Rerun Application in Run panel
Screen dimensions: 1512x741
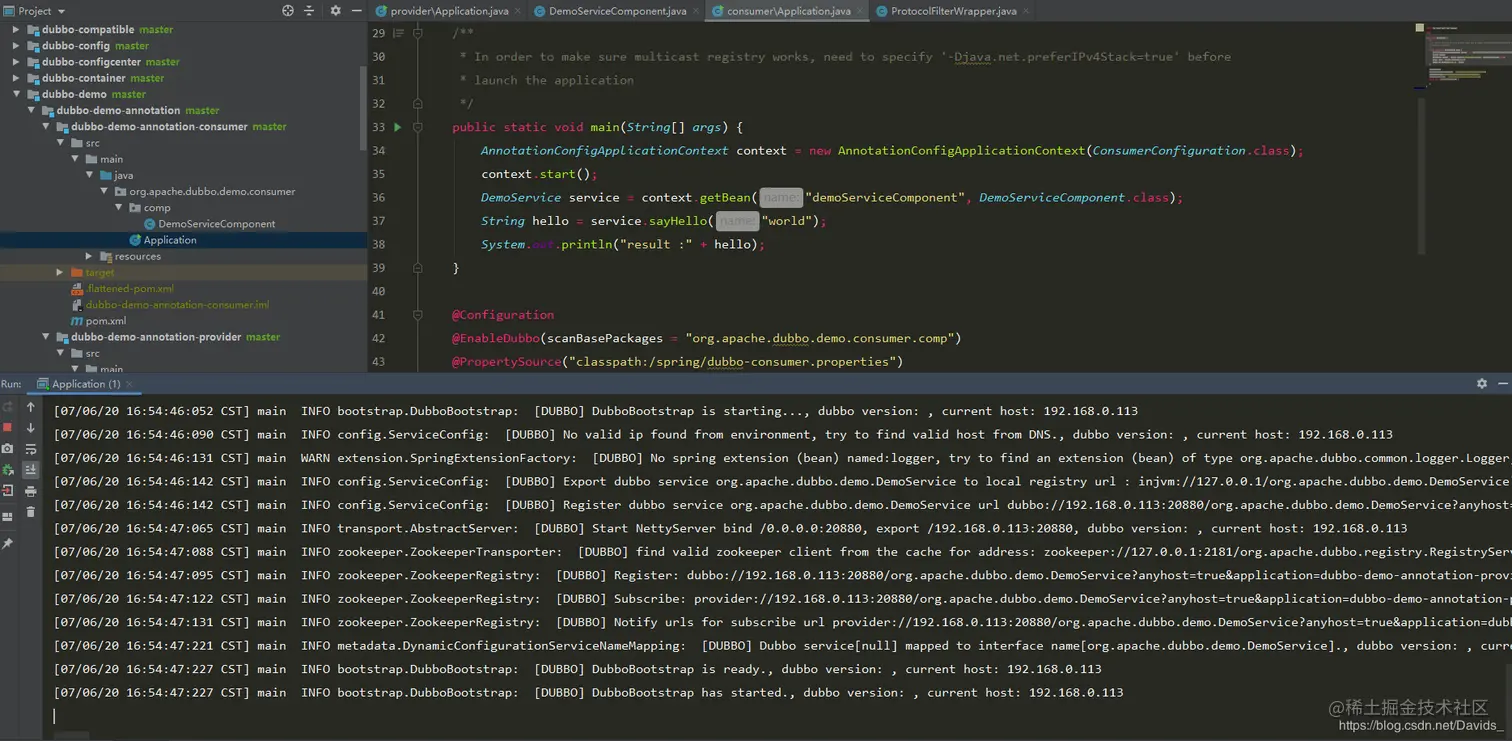pyautogui.click(x=8, y=407)
